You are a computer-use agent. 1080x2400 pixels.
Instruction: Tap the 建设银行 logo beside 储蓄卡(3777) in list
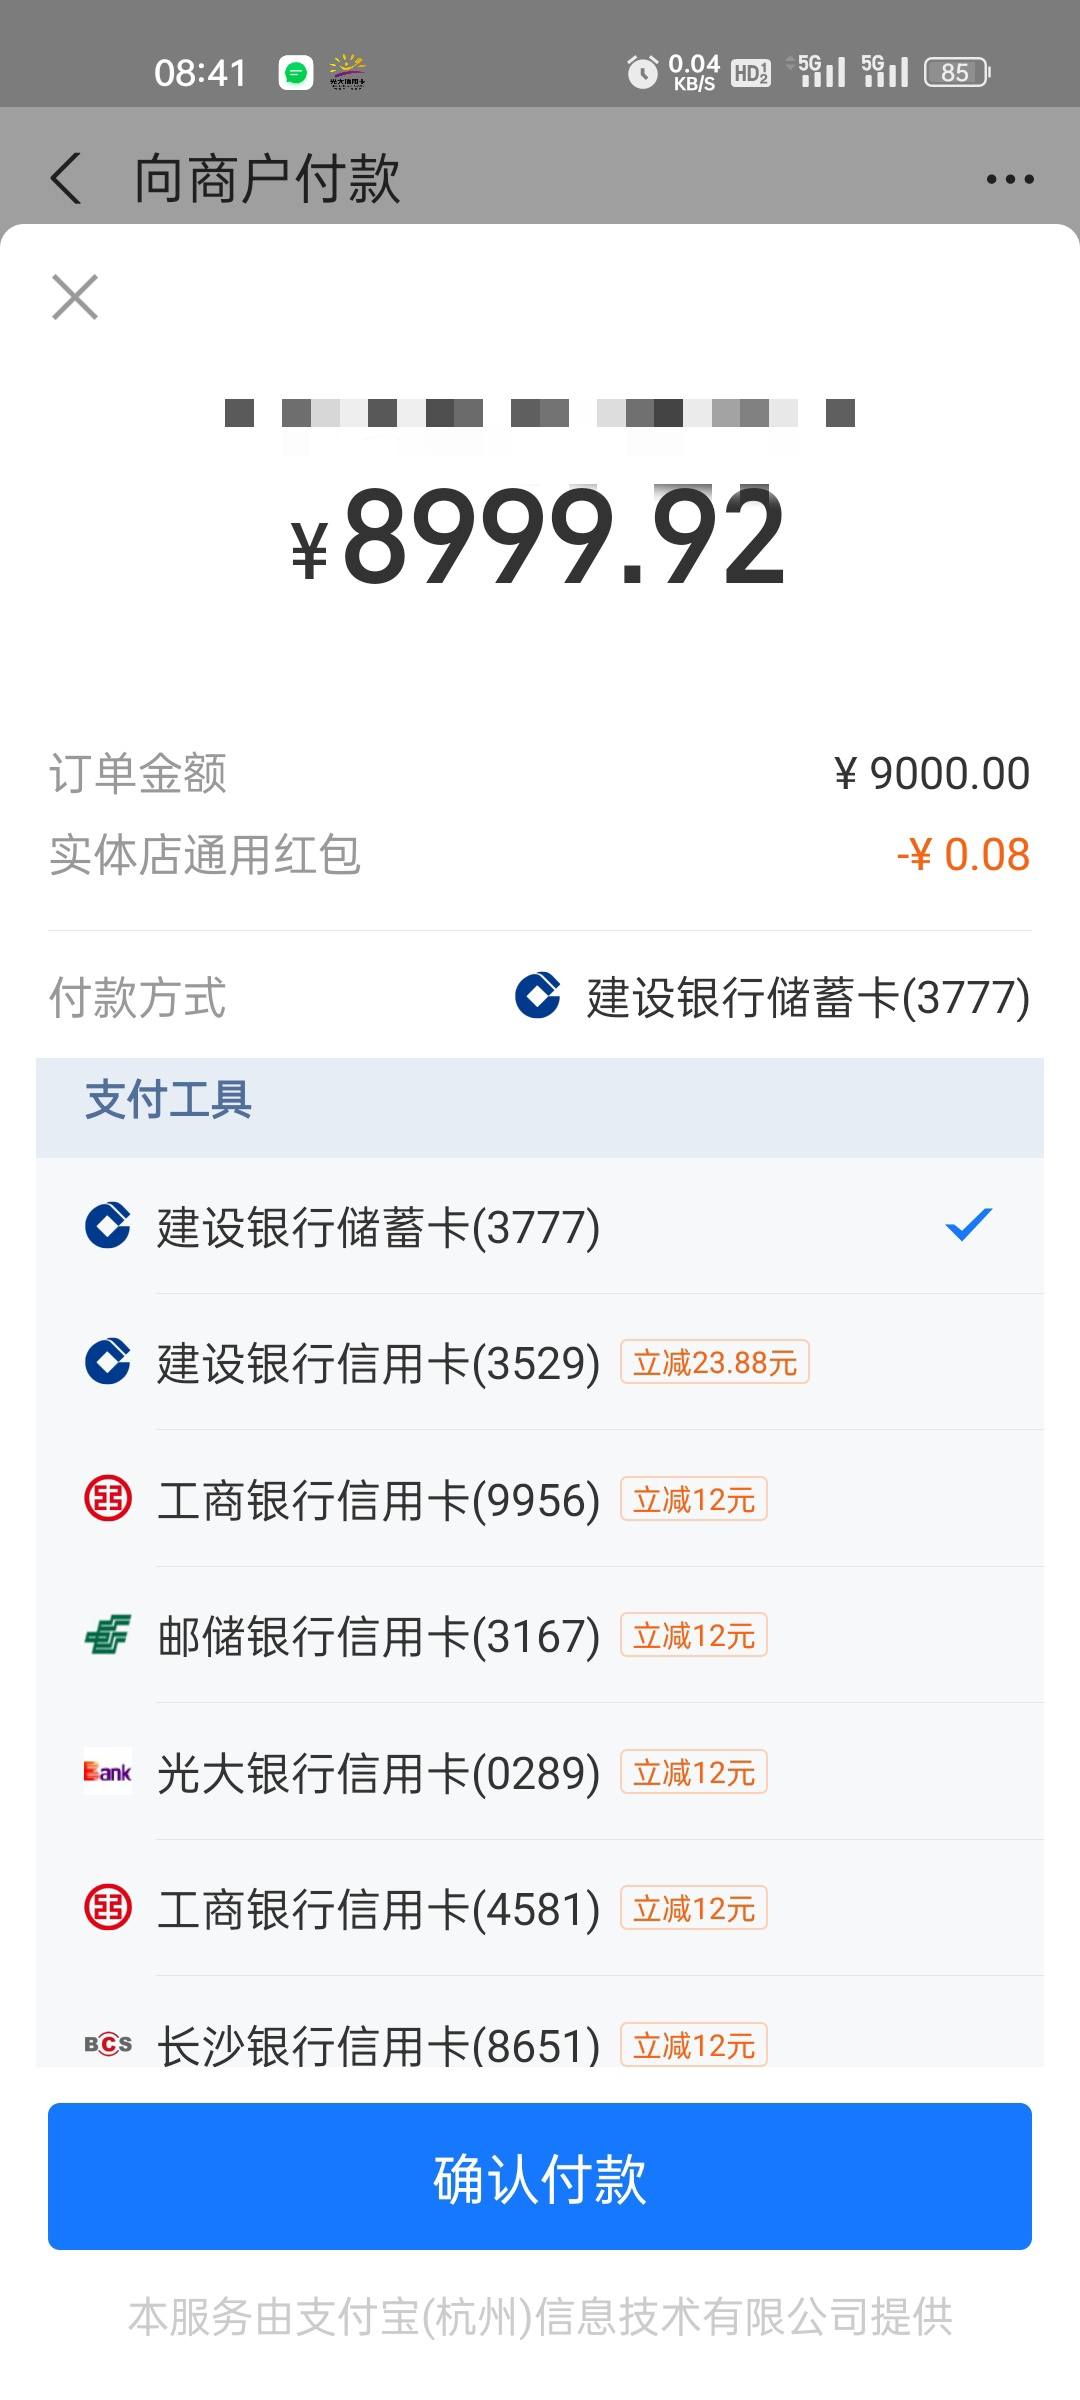(x=108, y=1226)
